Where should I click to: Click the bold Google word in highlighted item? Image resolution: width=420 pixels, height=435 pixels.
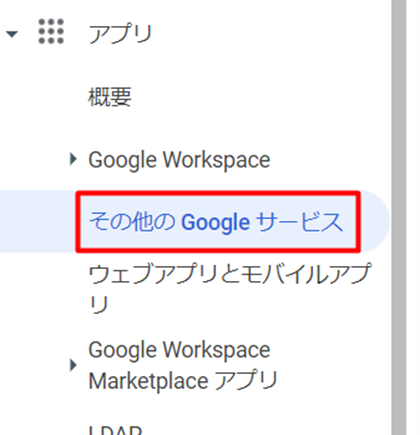tap(215, 223)
